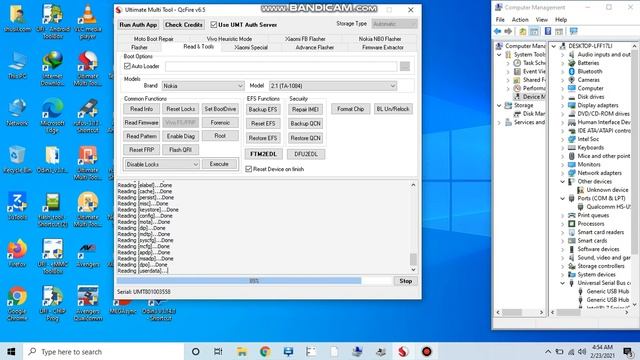Click Bandicam record icon in taskbar
Image resolution: width=640 pixels, height=360 pixels.
[427, 351]
